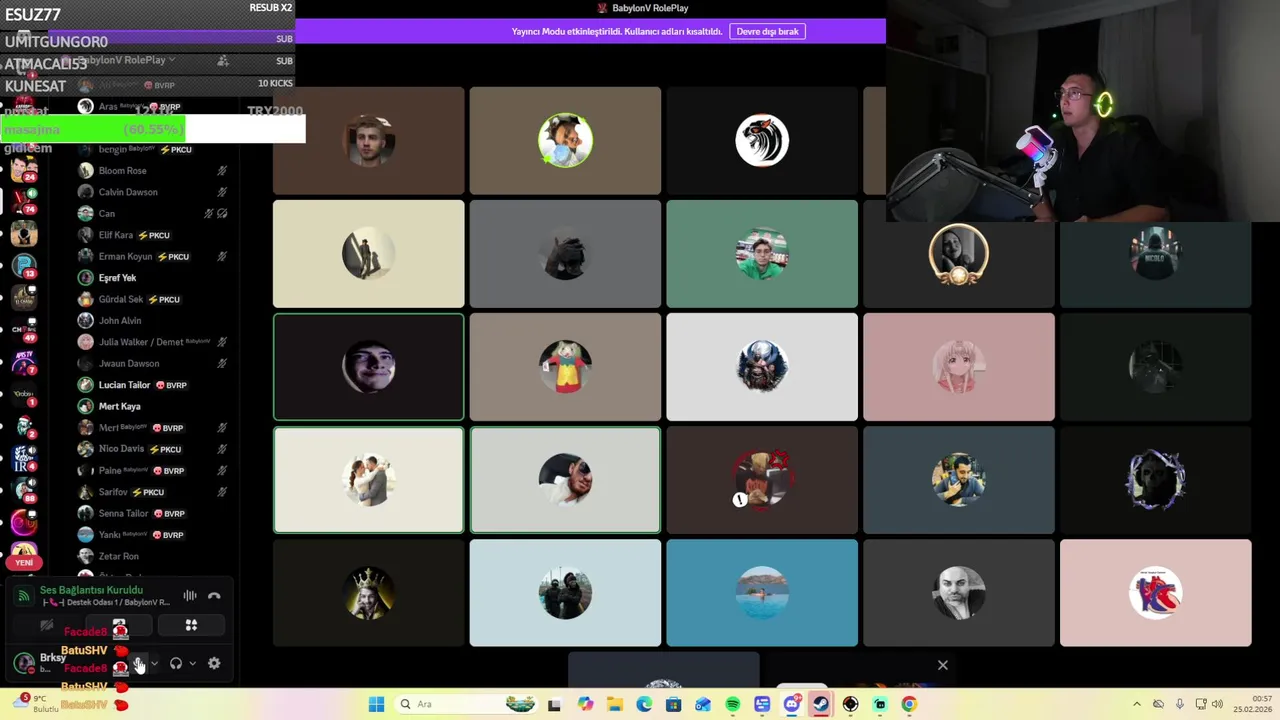The image size is (1280, 720).
Task: Click 'Devre dışı bırak' button
Action: (768, 31)
